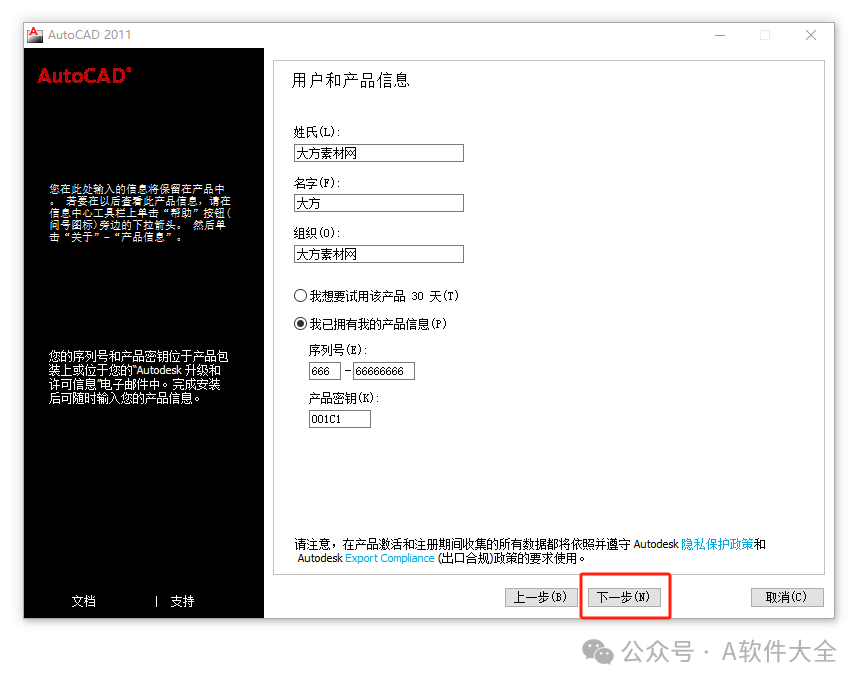Image resolution: width=864 pixels, height=686 pixels.
Task: Click the AutoCAD 2011 title bar icon
Action: tap(35, 35)
